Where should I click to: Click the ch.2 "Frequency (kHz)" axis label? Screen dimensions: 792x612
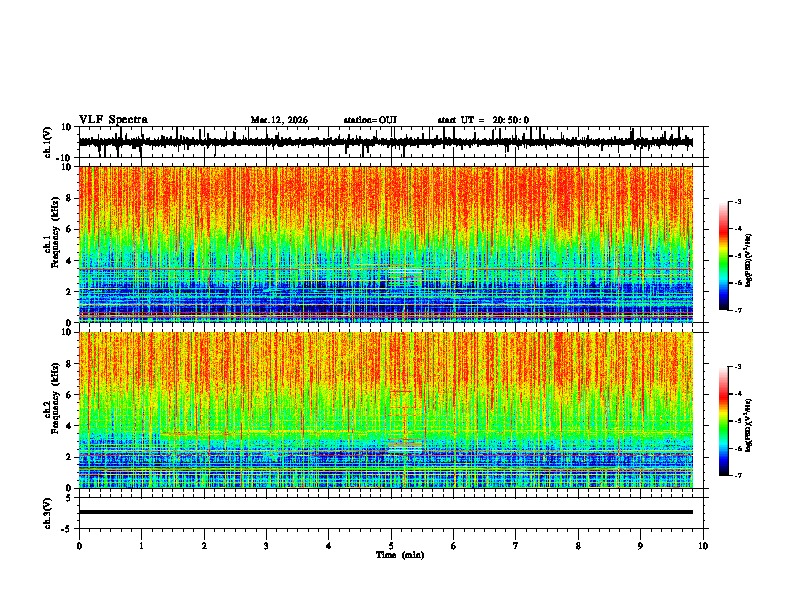pyautogui.click(x=55, y=398)
